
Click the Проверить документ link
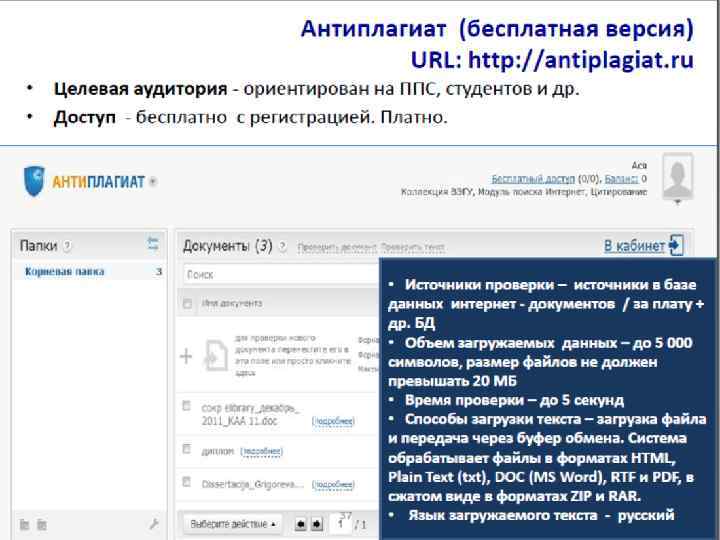tap(337, 248)
